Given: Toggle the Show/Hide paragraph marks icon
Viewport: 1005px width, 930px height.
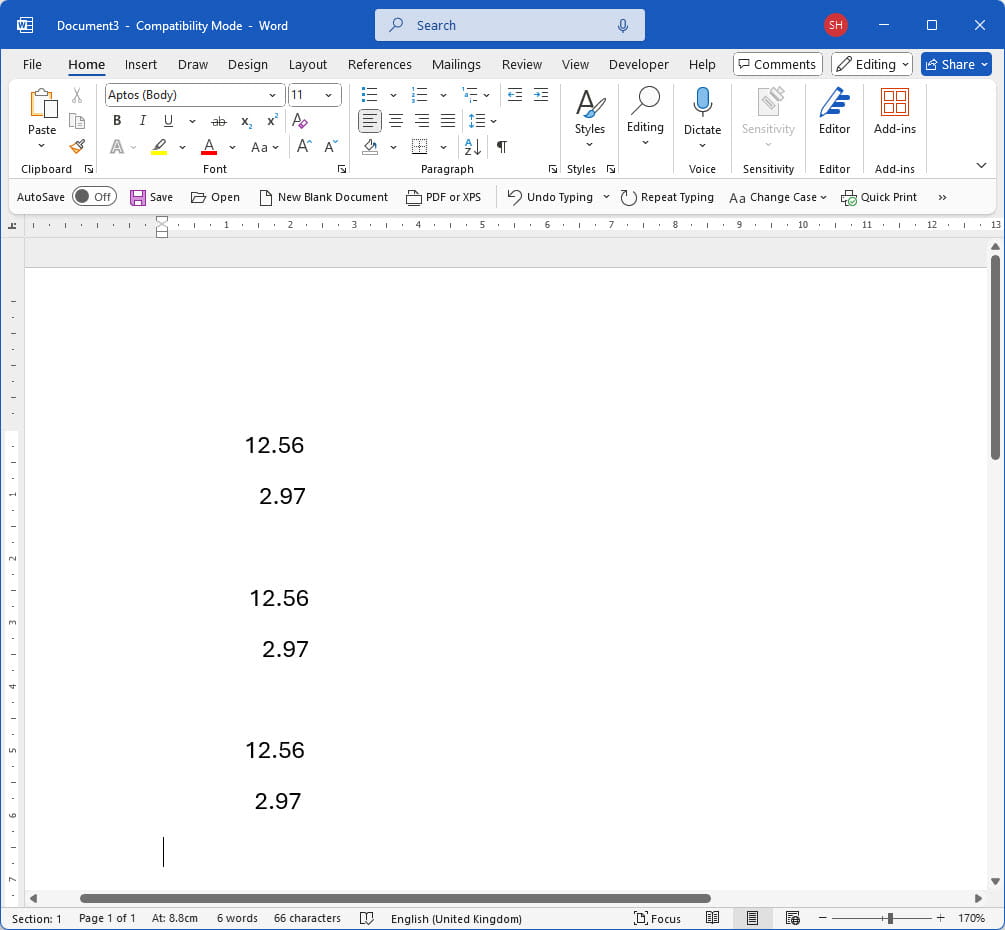Looking at the screenshot, I should (501, 146).
